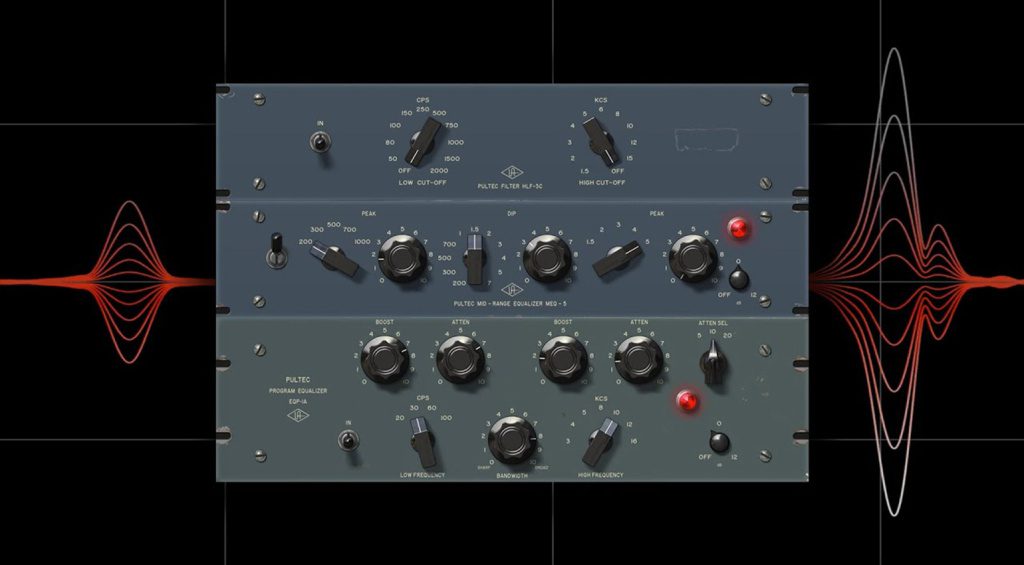Click the MEQ-5 high Peak frequency selector

tap(617, 258)
